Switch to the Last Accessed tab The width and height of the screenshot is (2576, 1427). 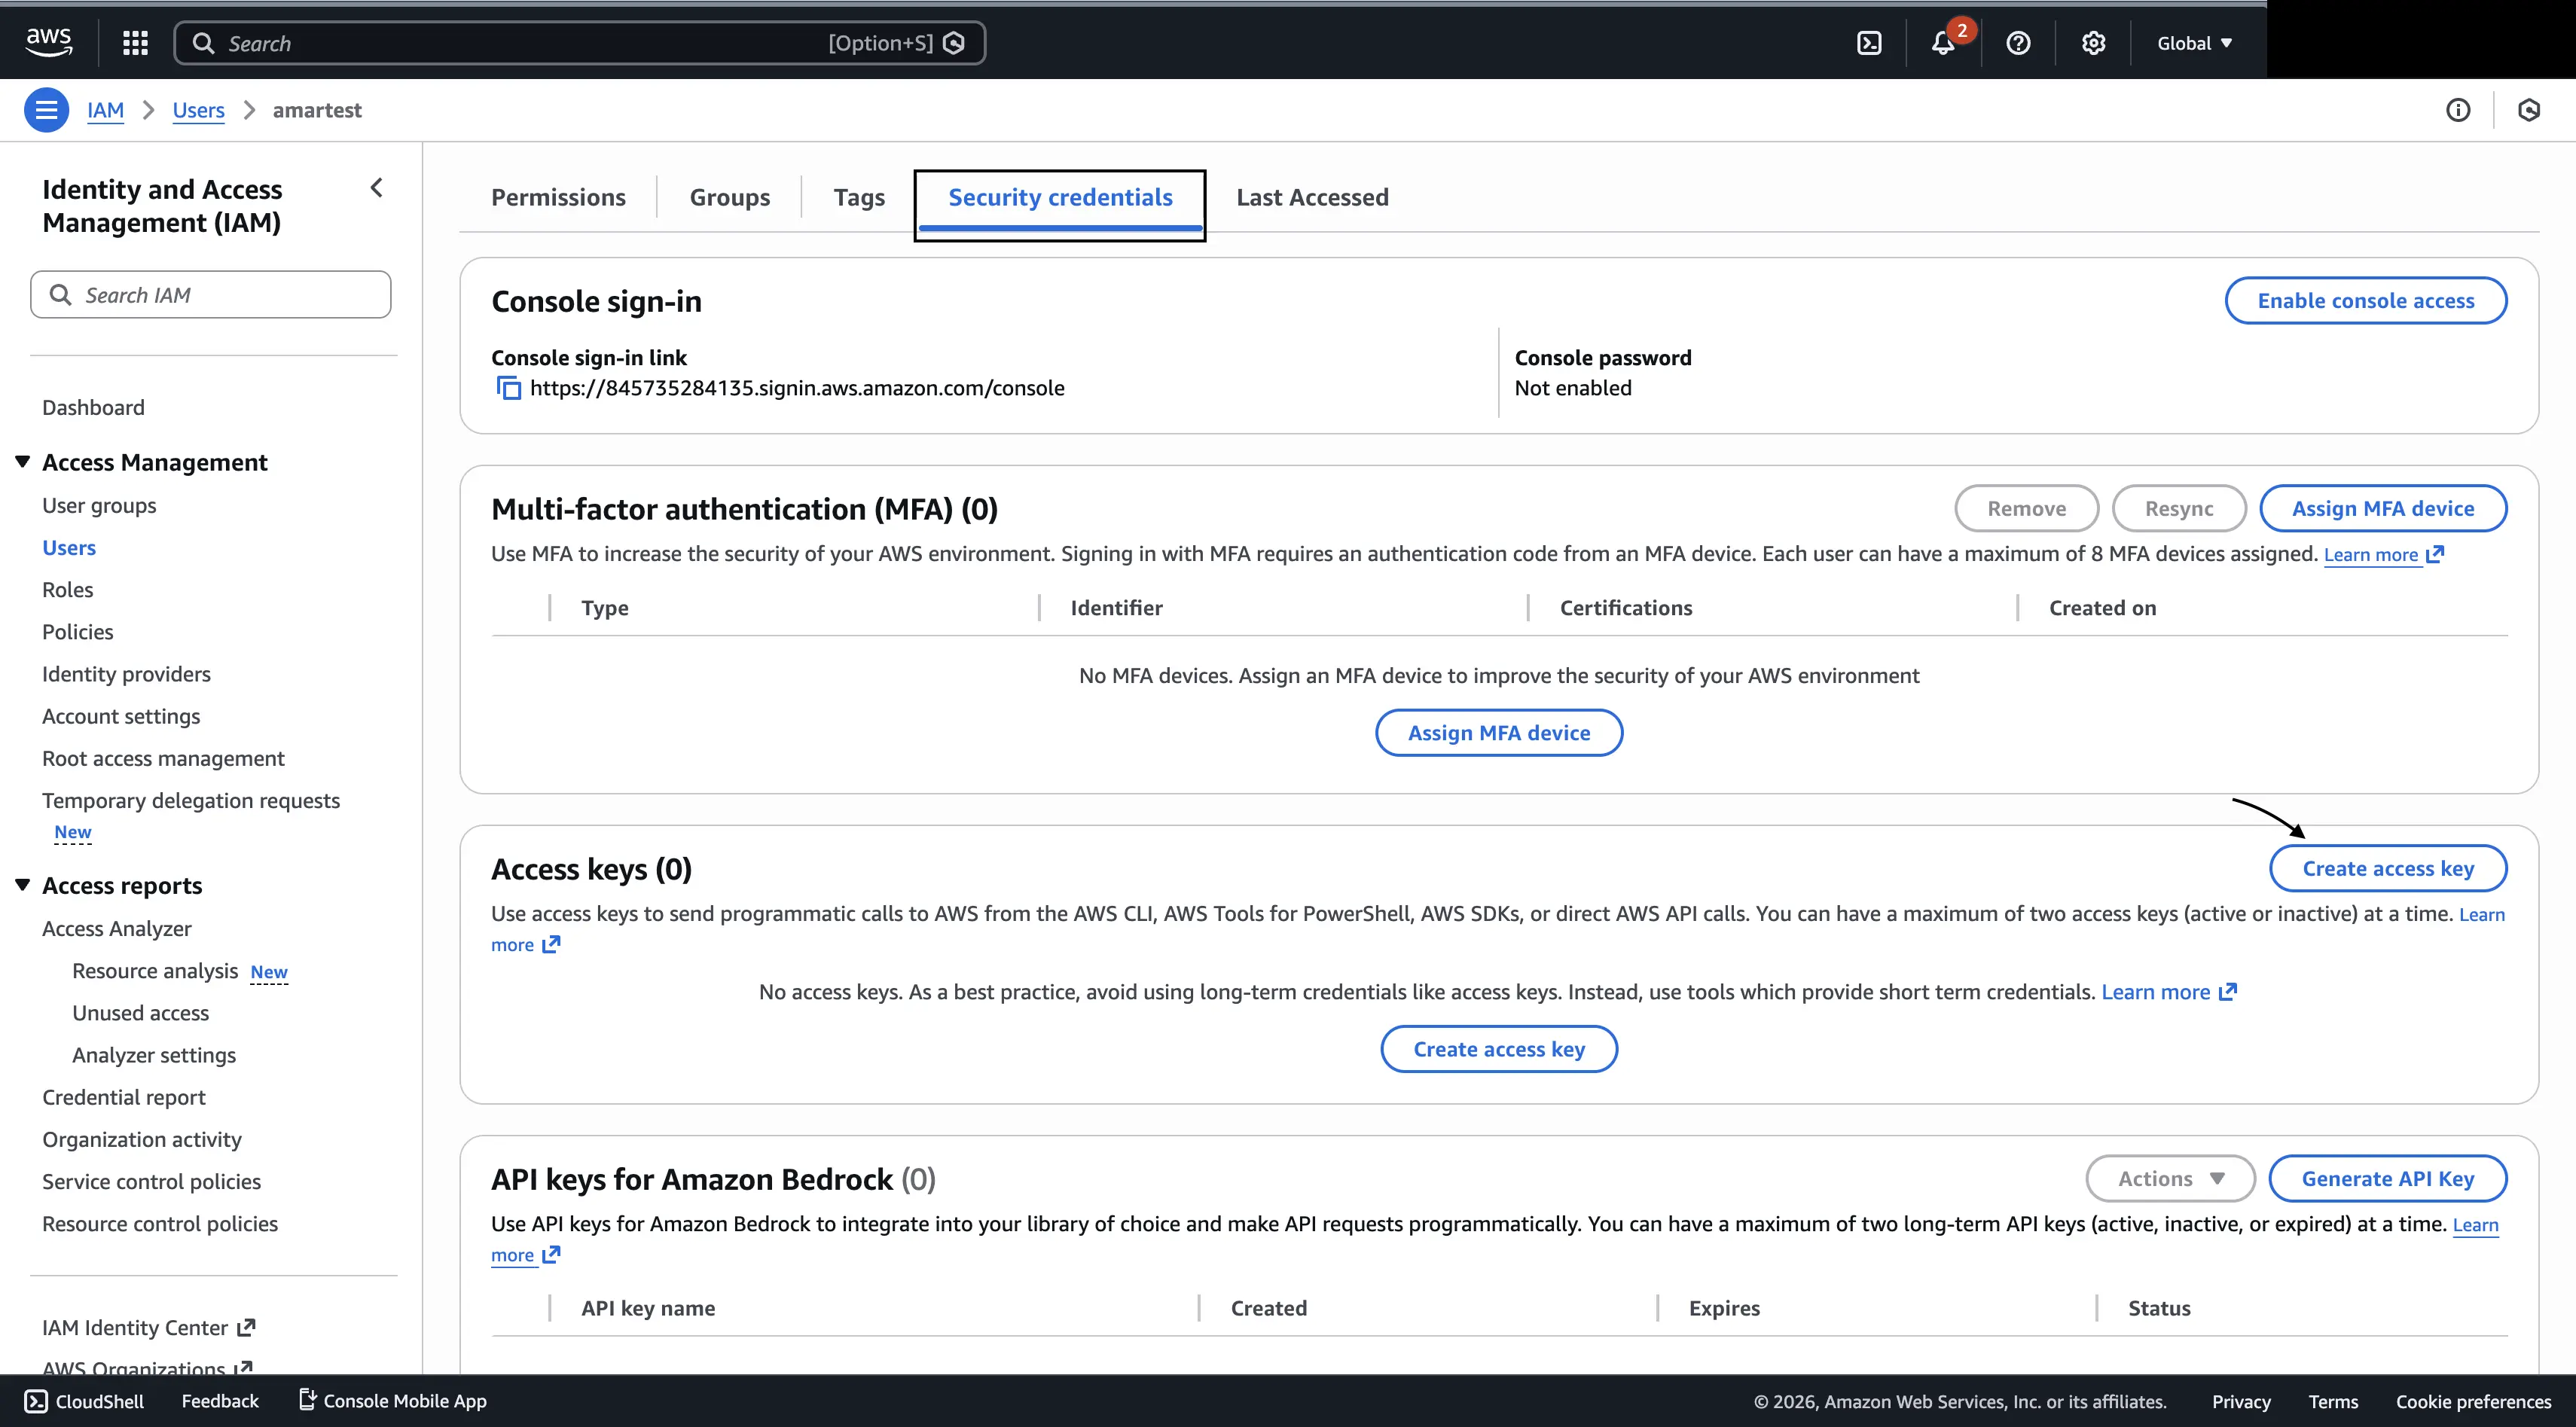pyautogui.click(x=1312, y=197)
